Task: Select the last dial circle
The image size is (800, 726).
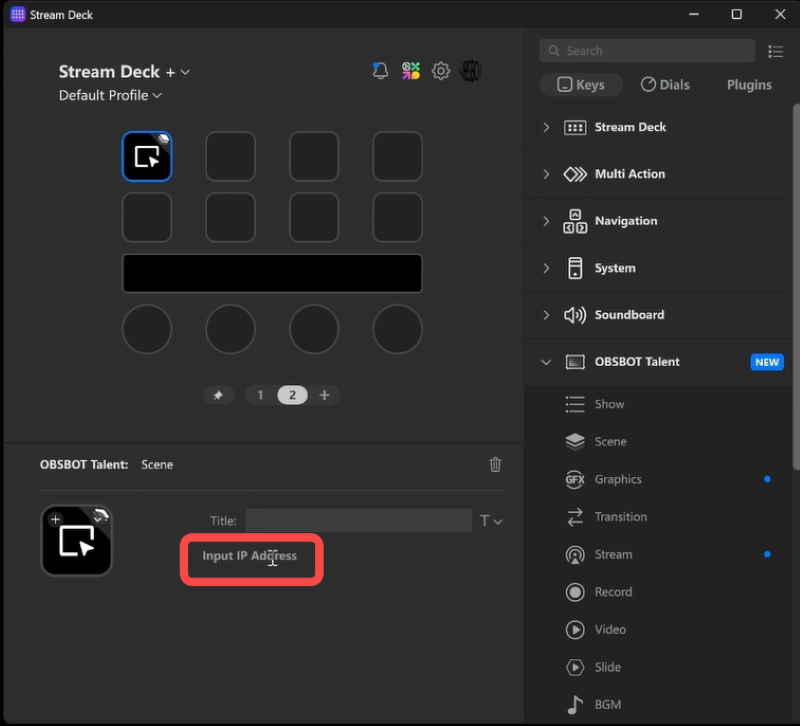Action: tap(397, 329)
